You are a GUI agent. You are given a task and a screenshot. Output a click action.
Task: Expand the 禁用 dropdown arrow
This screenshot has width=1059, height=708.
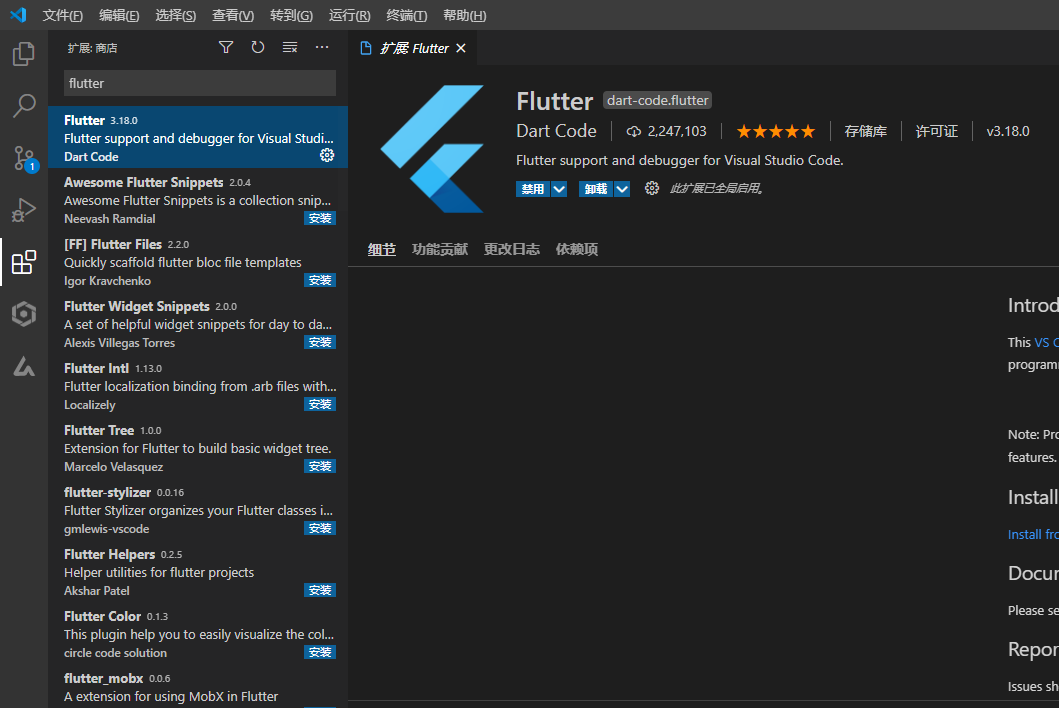[559, 189]
